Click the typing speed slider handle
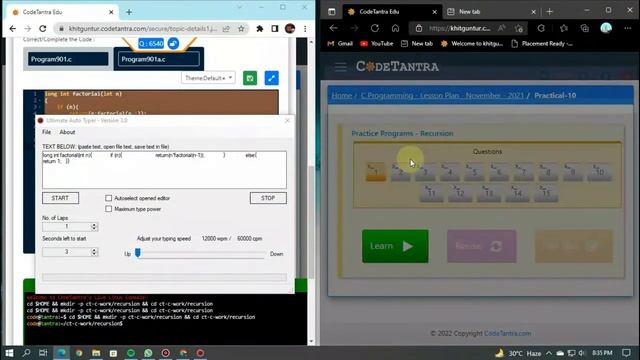640x360 pixels. tap(138, 253)
